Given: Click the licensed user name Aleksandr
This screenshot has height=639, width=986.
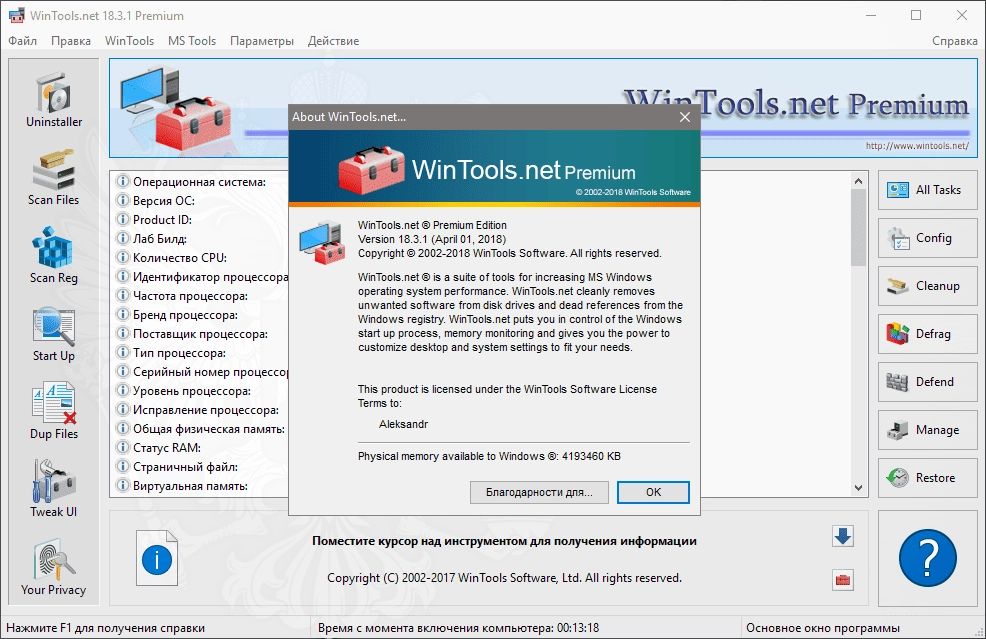Looking at the screenshot, I should pyautogui.click(x=403, y=425).
